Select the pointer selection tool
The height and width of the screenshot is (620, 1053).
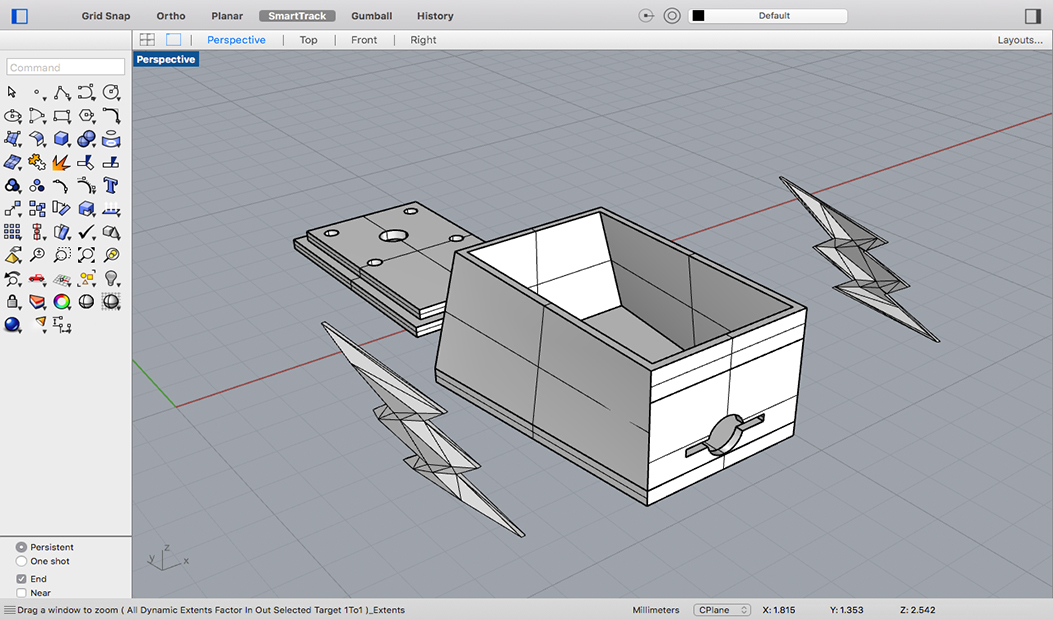(11, 92)
